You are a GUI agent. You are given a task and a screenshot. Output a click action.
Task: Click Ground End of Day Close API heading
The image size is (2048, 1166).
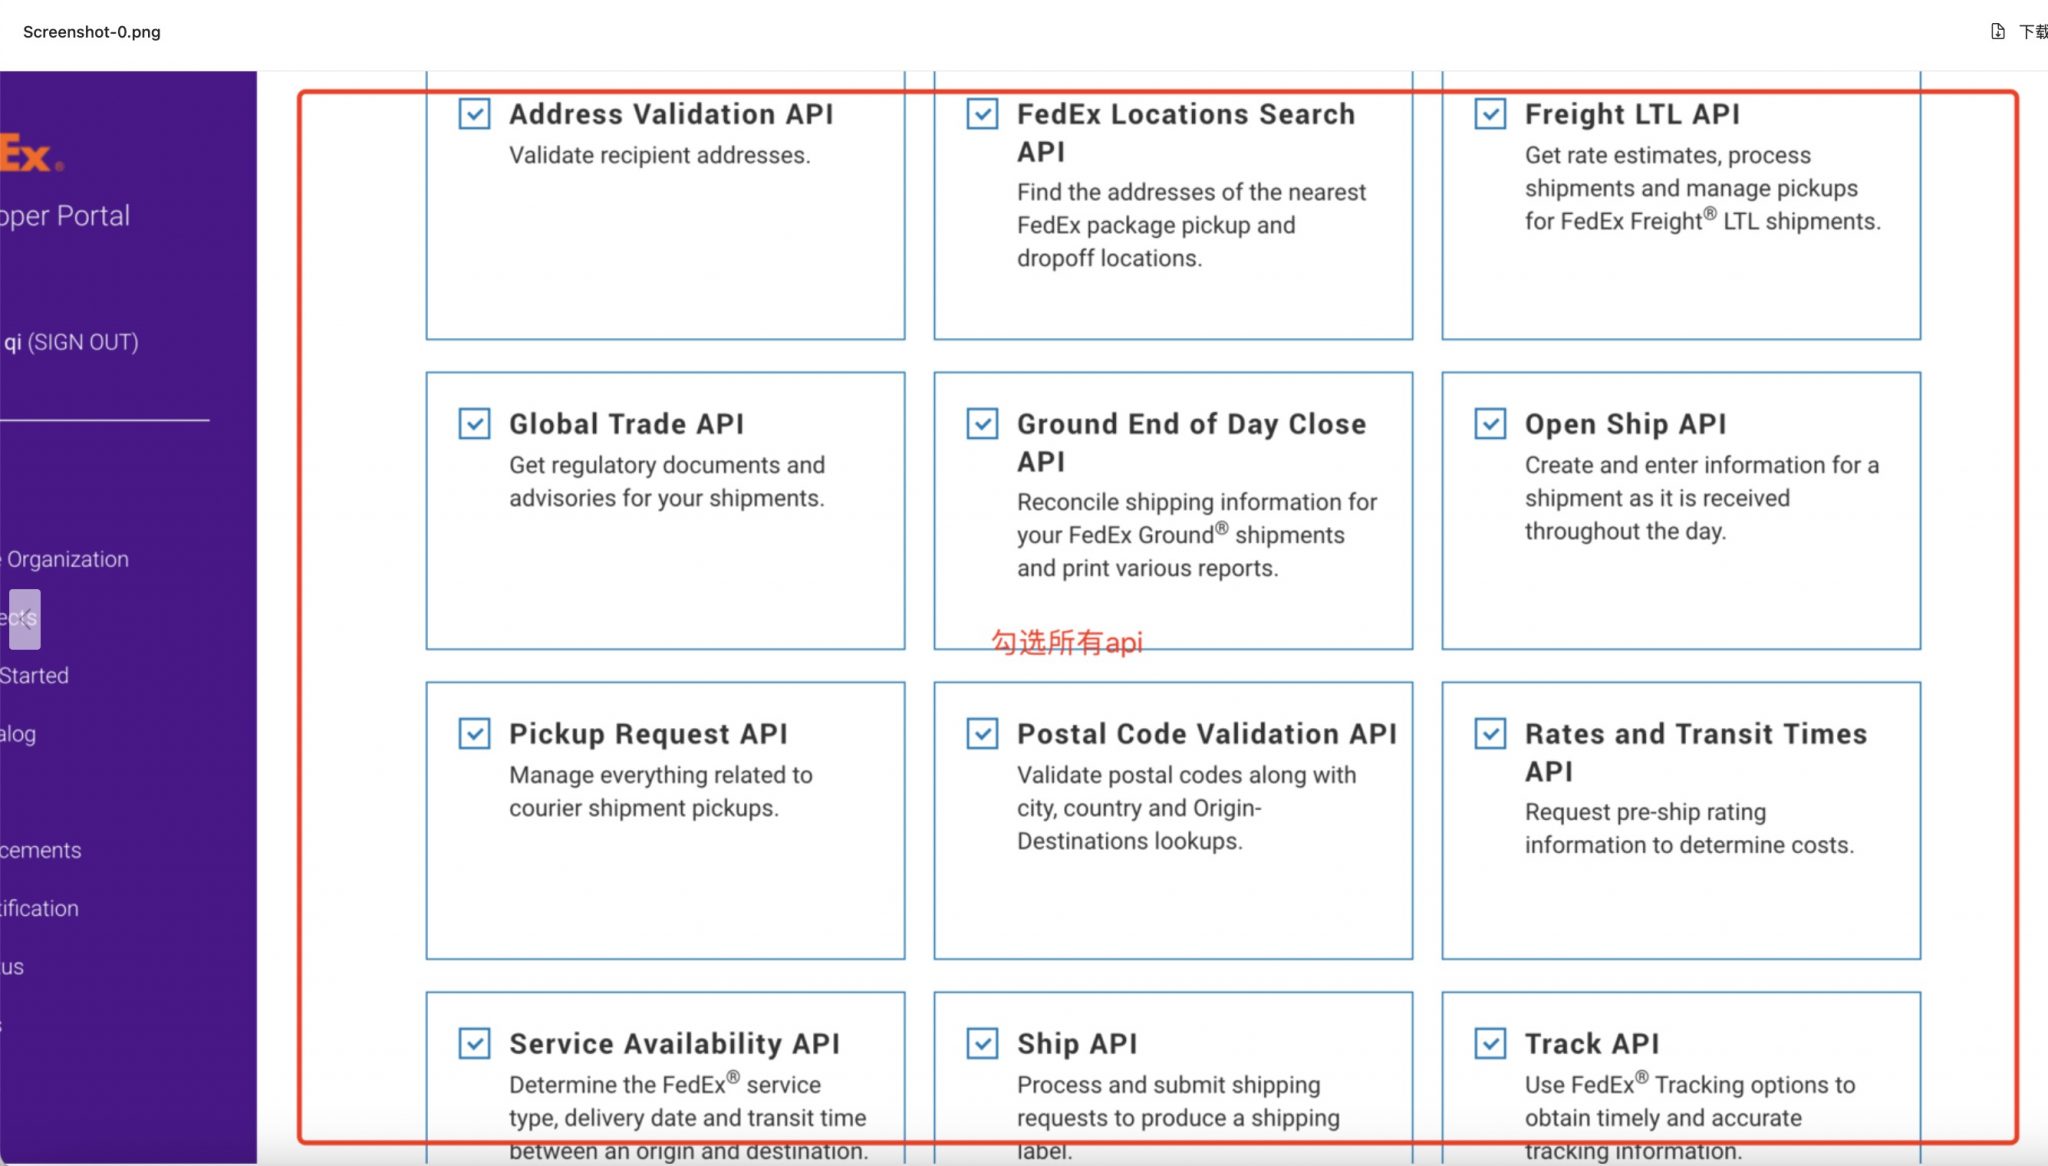click(x=1191, y=443)
